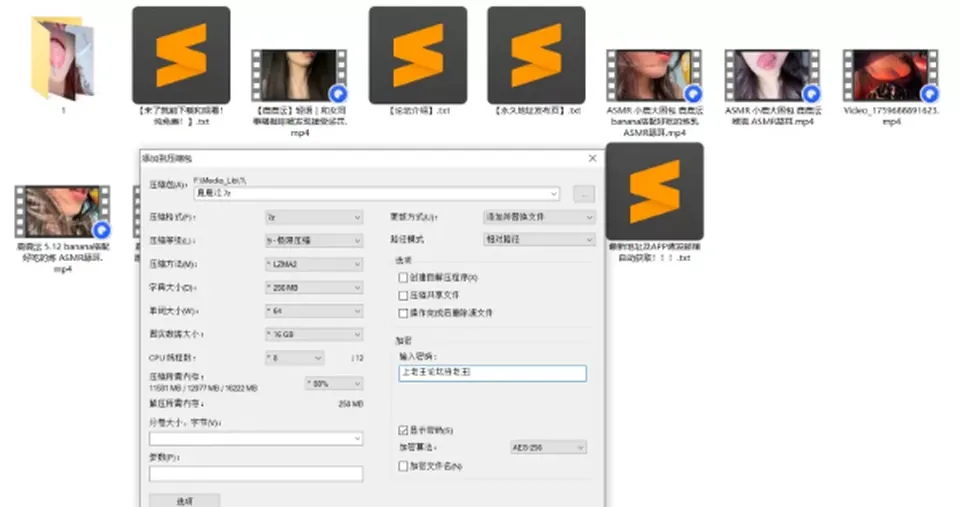Close the add to archive dialog

592,158
